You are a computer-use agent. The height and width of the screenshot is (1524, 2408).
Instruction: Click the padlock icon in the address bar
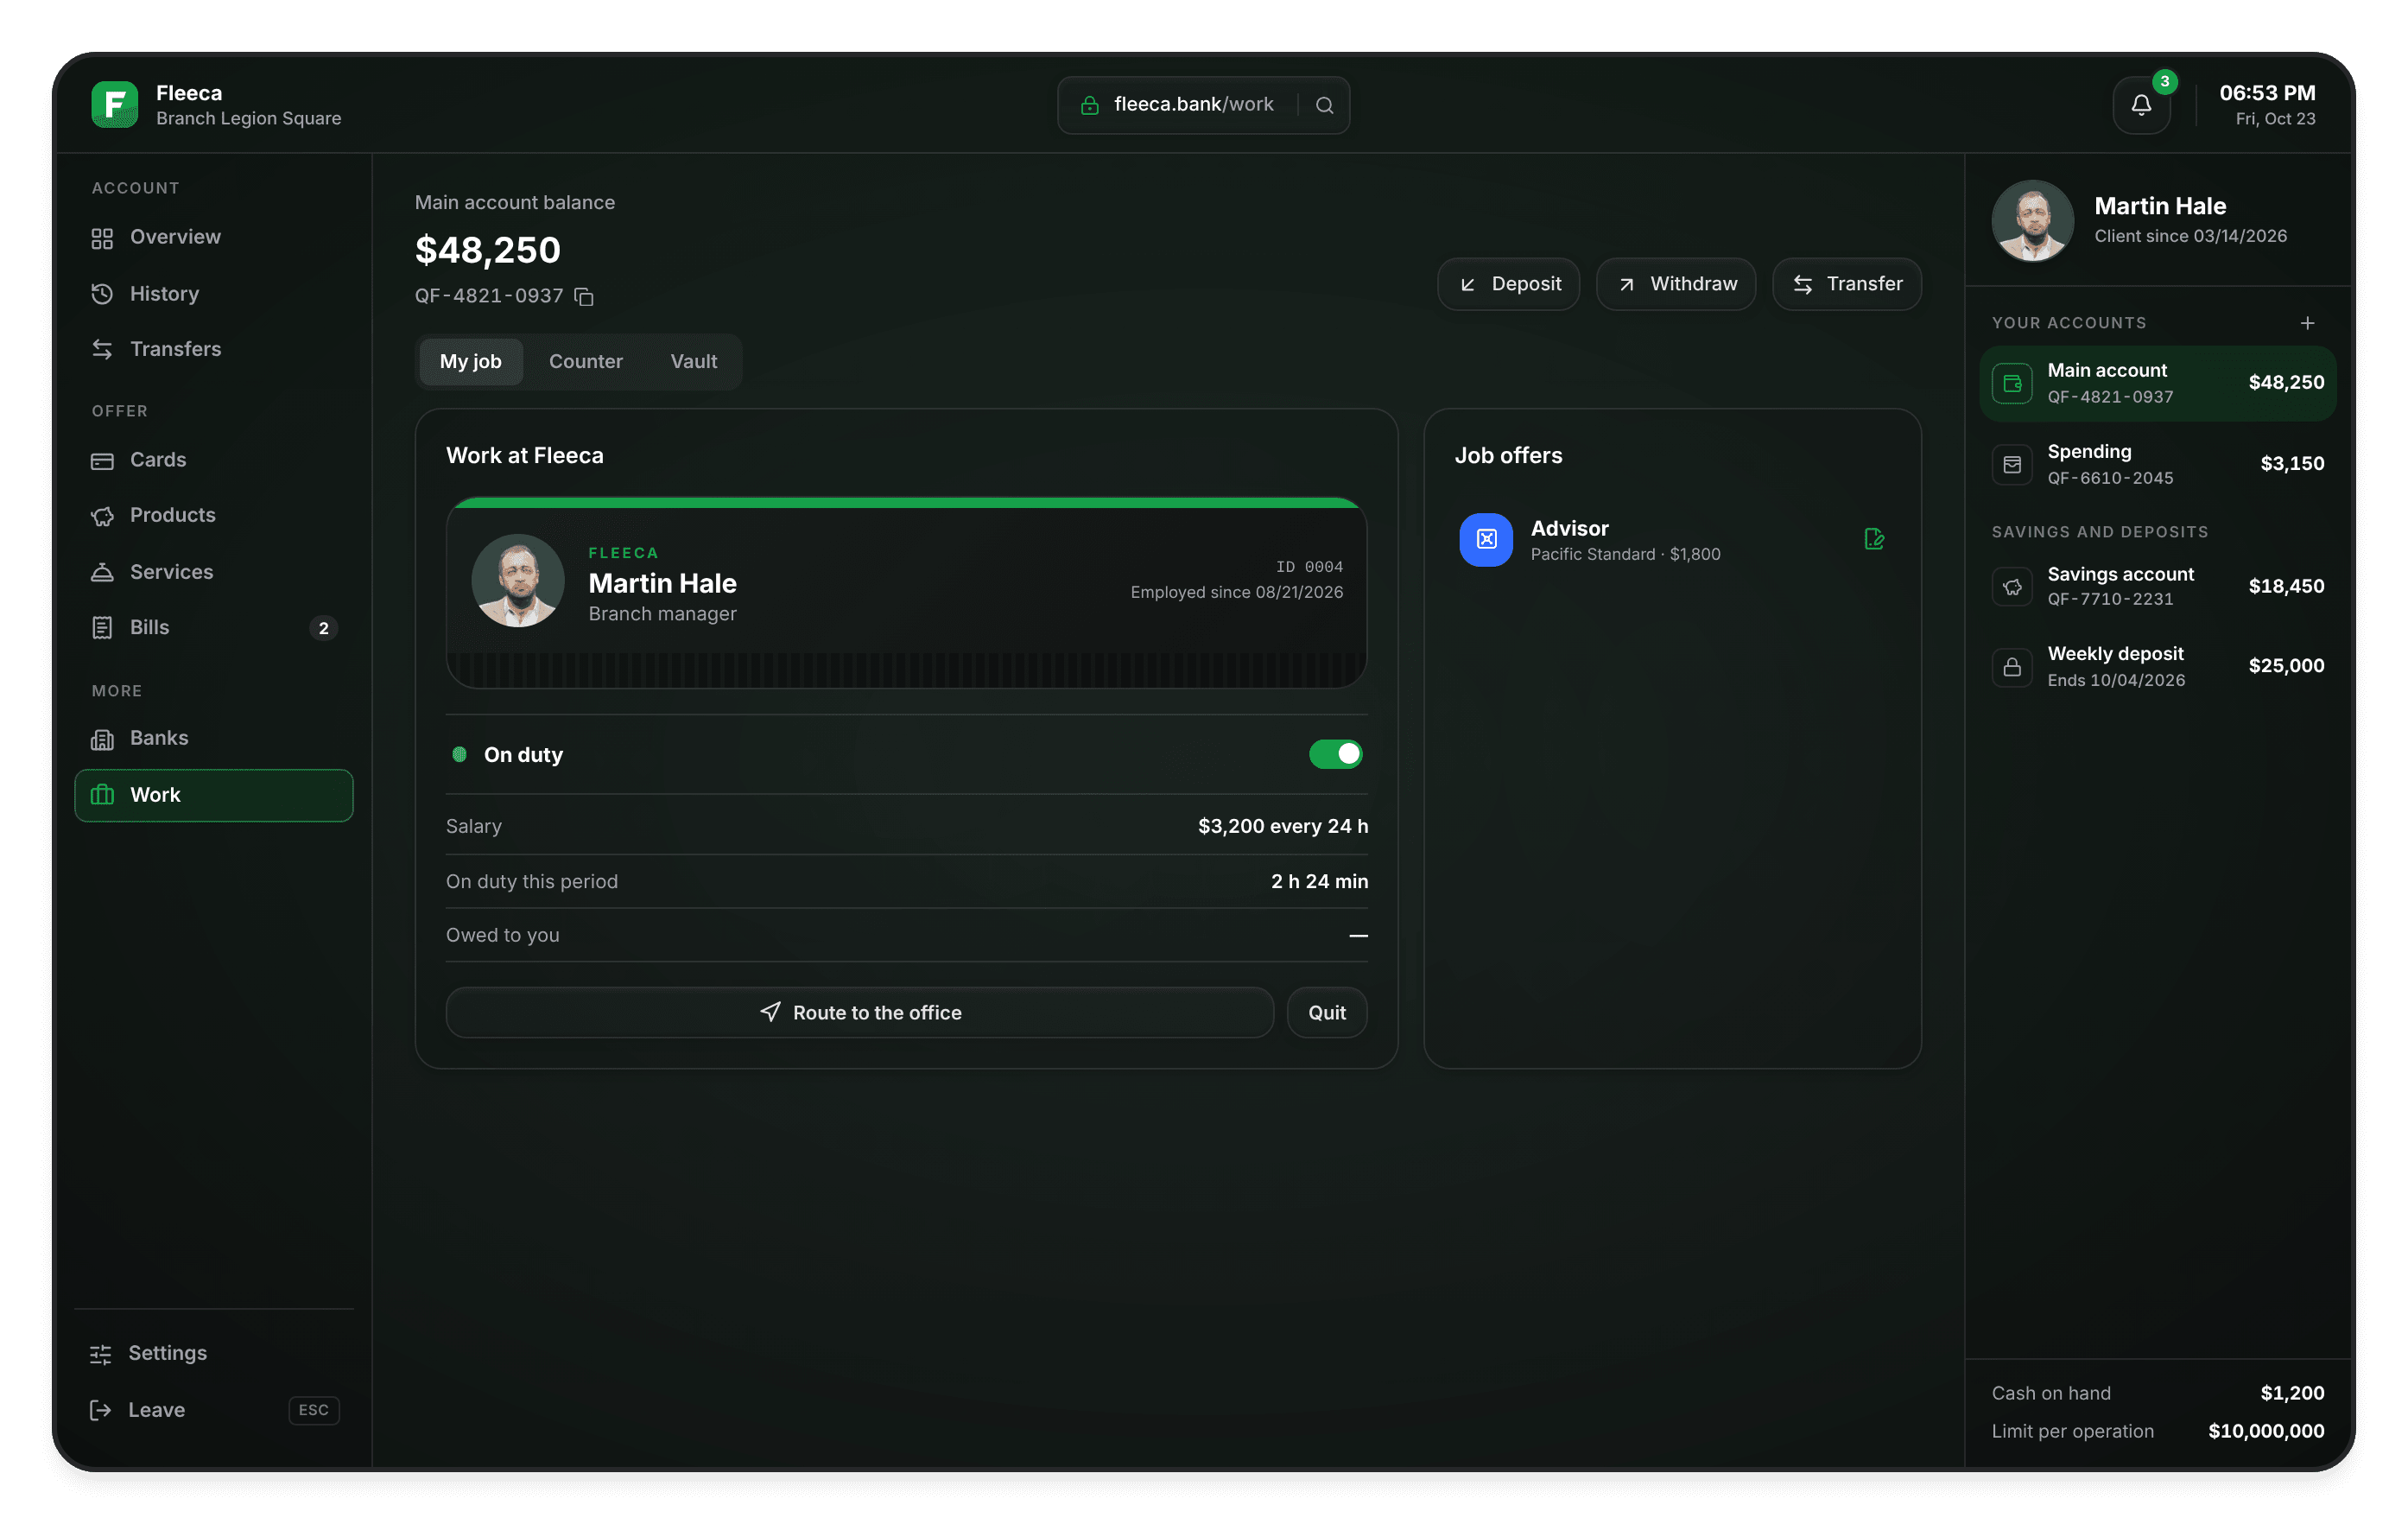tap(1090, 105)
